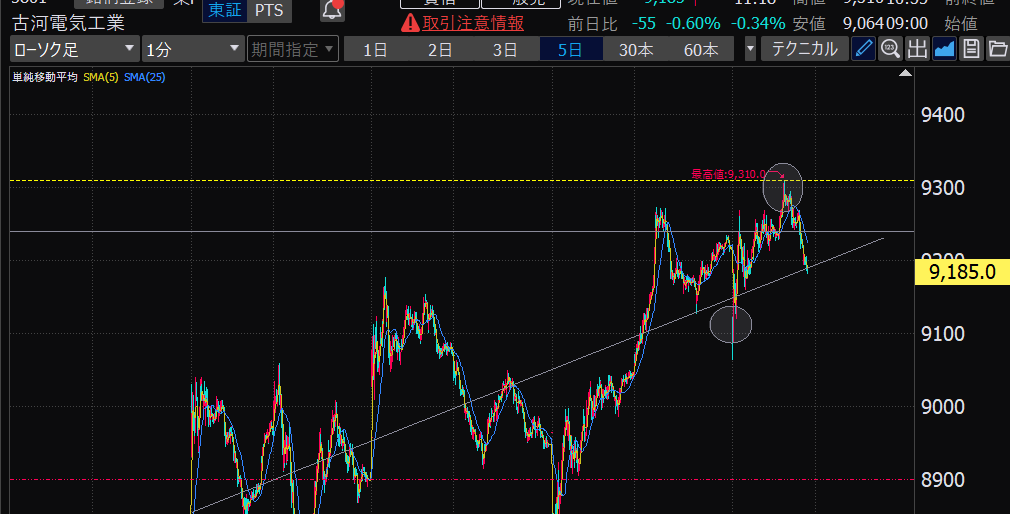Select the 30本 period tab
This screenshot has width=1010, height=514.
635,49
